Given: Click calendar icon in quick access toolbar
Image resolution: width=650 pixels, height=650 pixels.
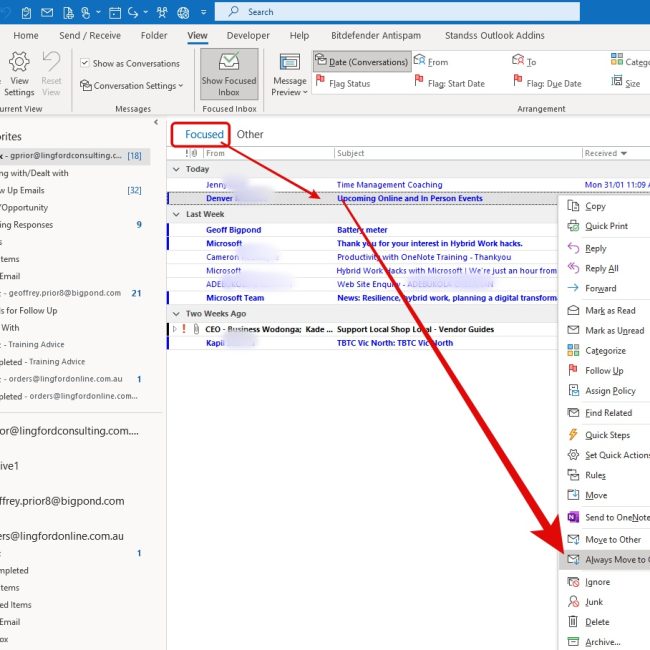Looking at the screenshot, I should coord(114,13).
